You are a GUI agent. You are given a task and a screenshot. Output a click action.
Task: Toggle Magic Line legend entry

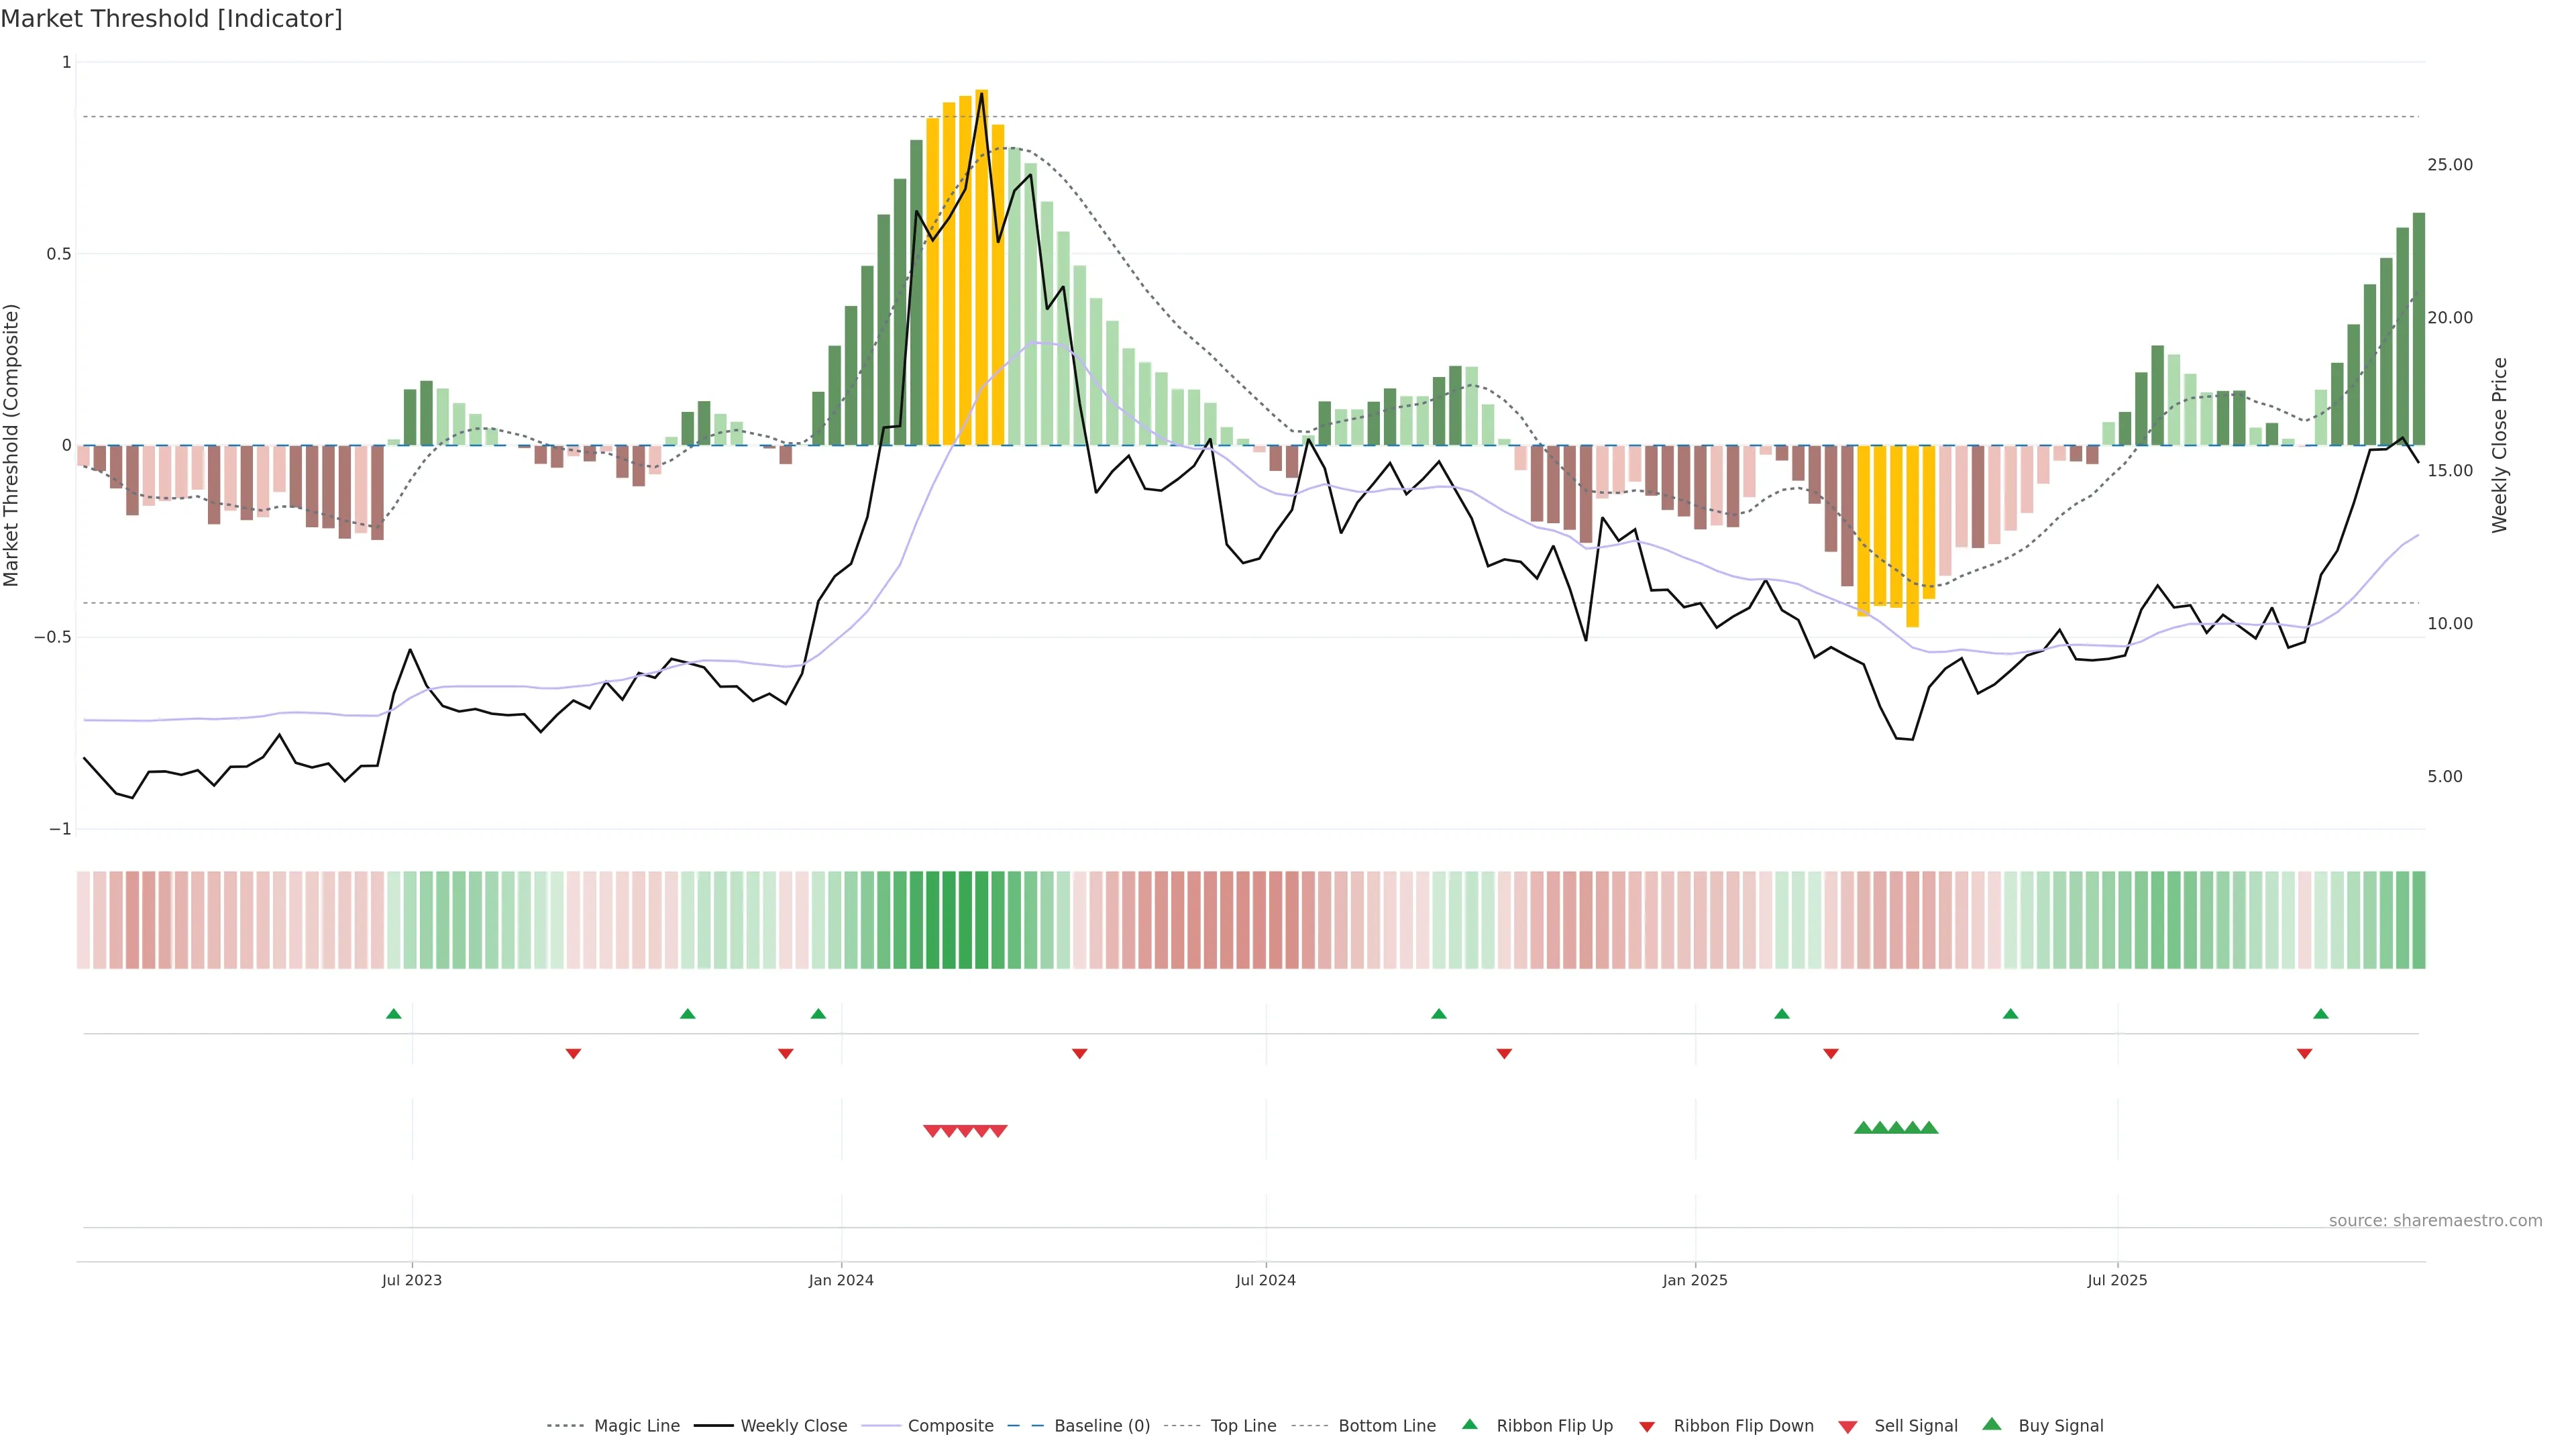[x=636, y=1426]
